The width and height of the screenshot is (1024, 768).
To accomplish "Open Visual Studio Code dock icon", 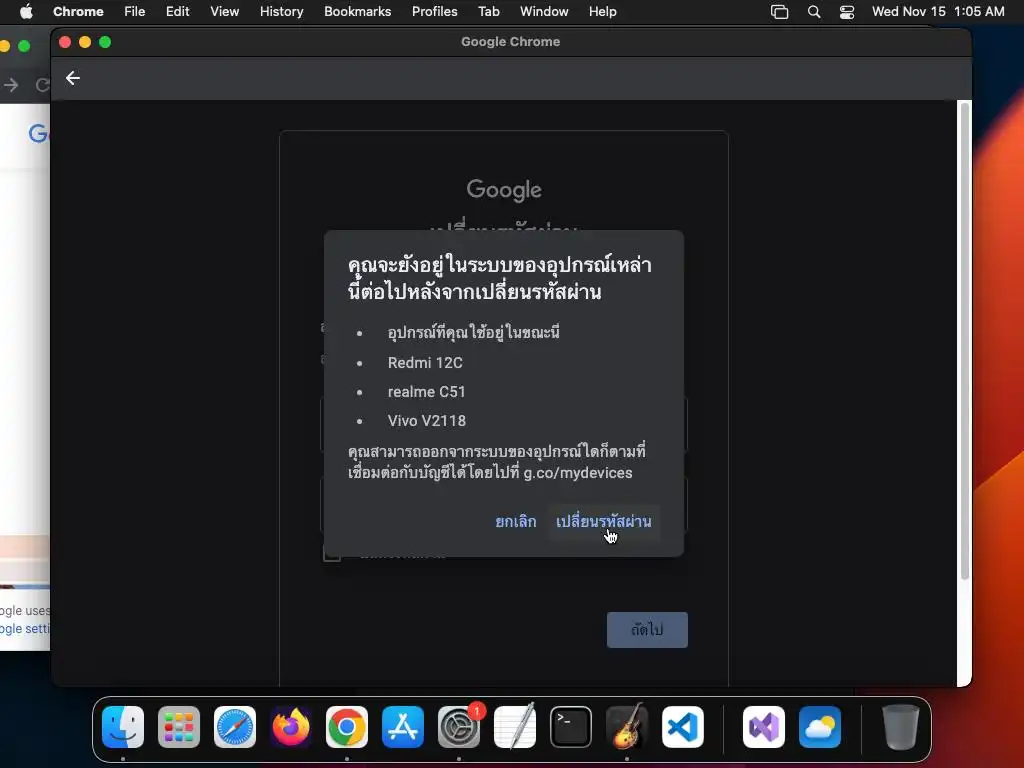I will pos(683,727).
